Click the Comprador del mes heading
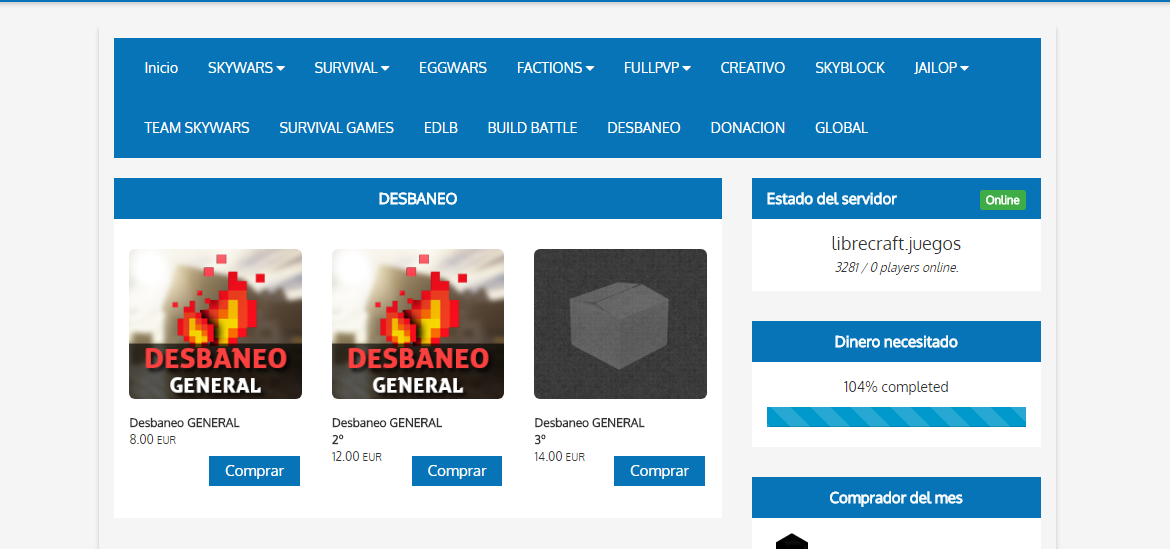 [x=896, y=498]
